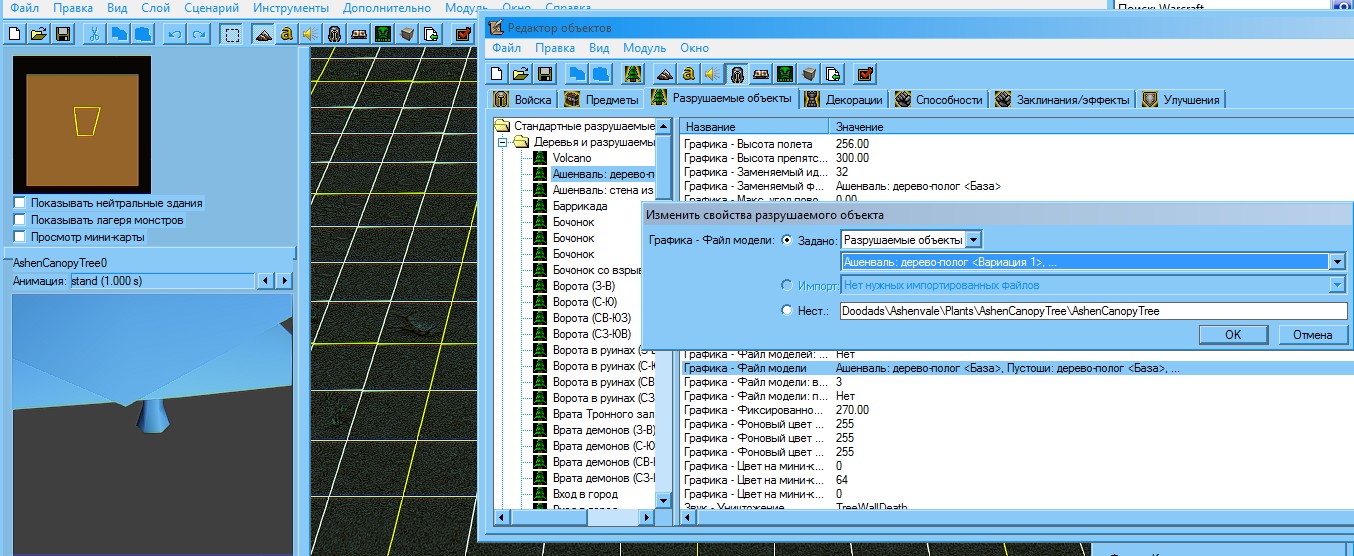Click the scissors Cut icon

93,34
